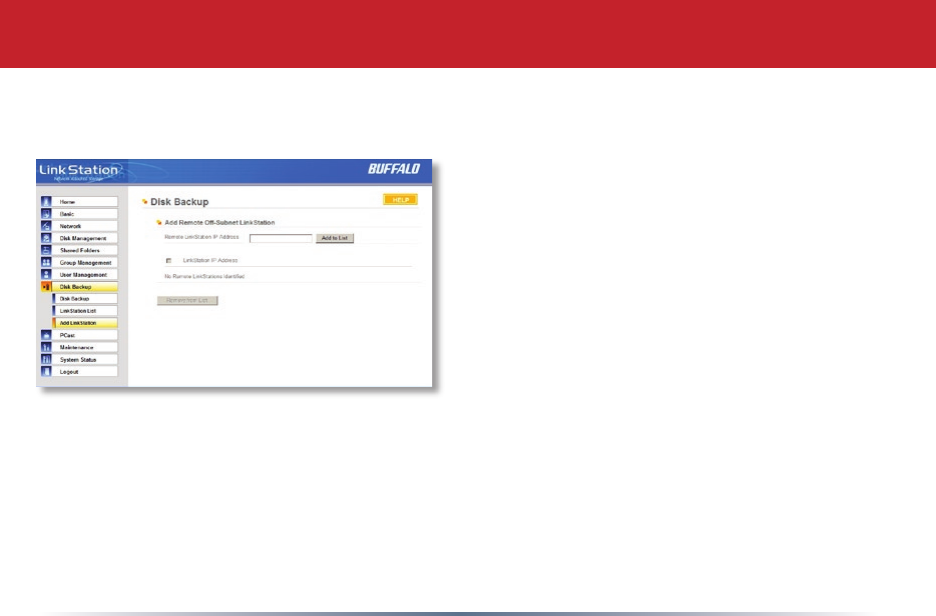The width and height of the screenshot is (936, 616).
Task: Open the Disk Backup submenu entry
Action: click(x=85, y=298)
